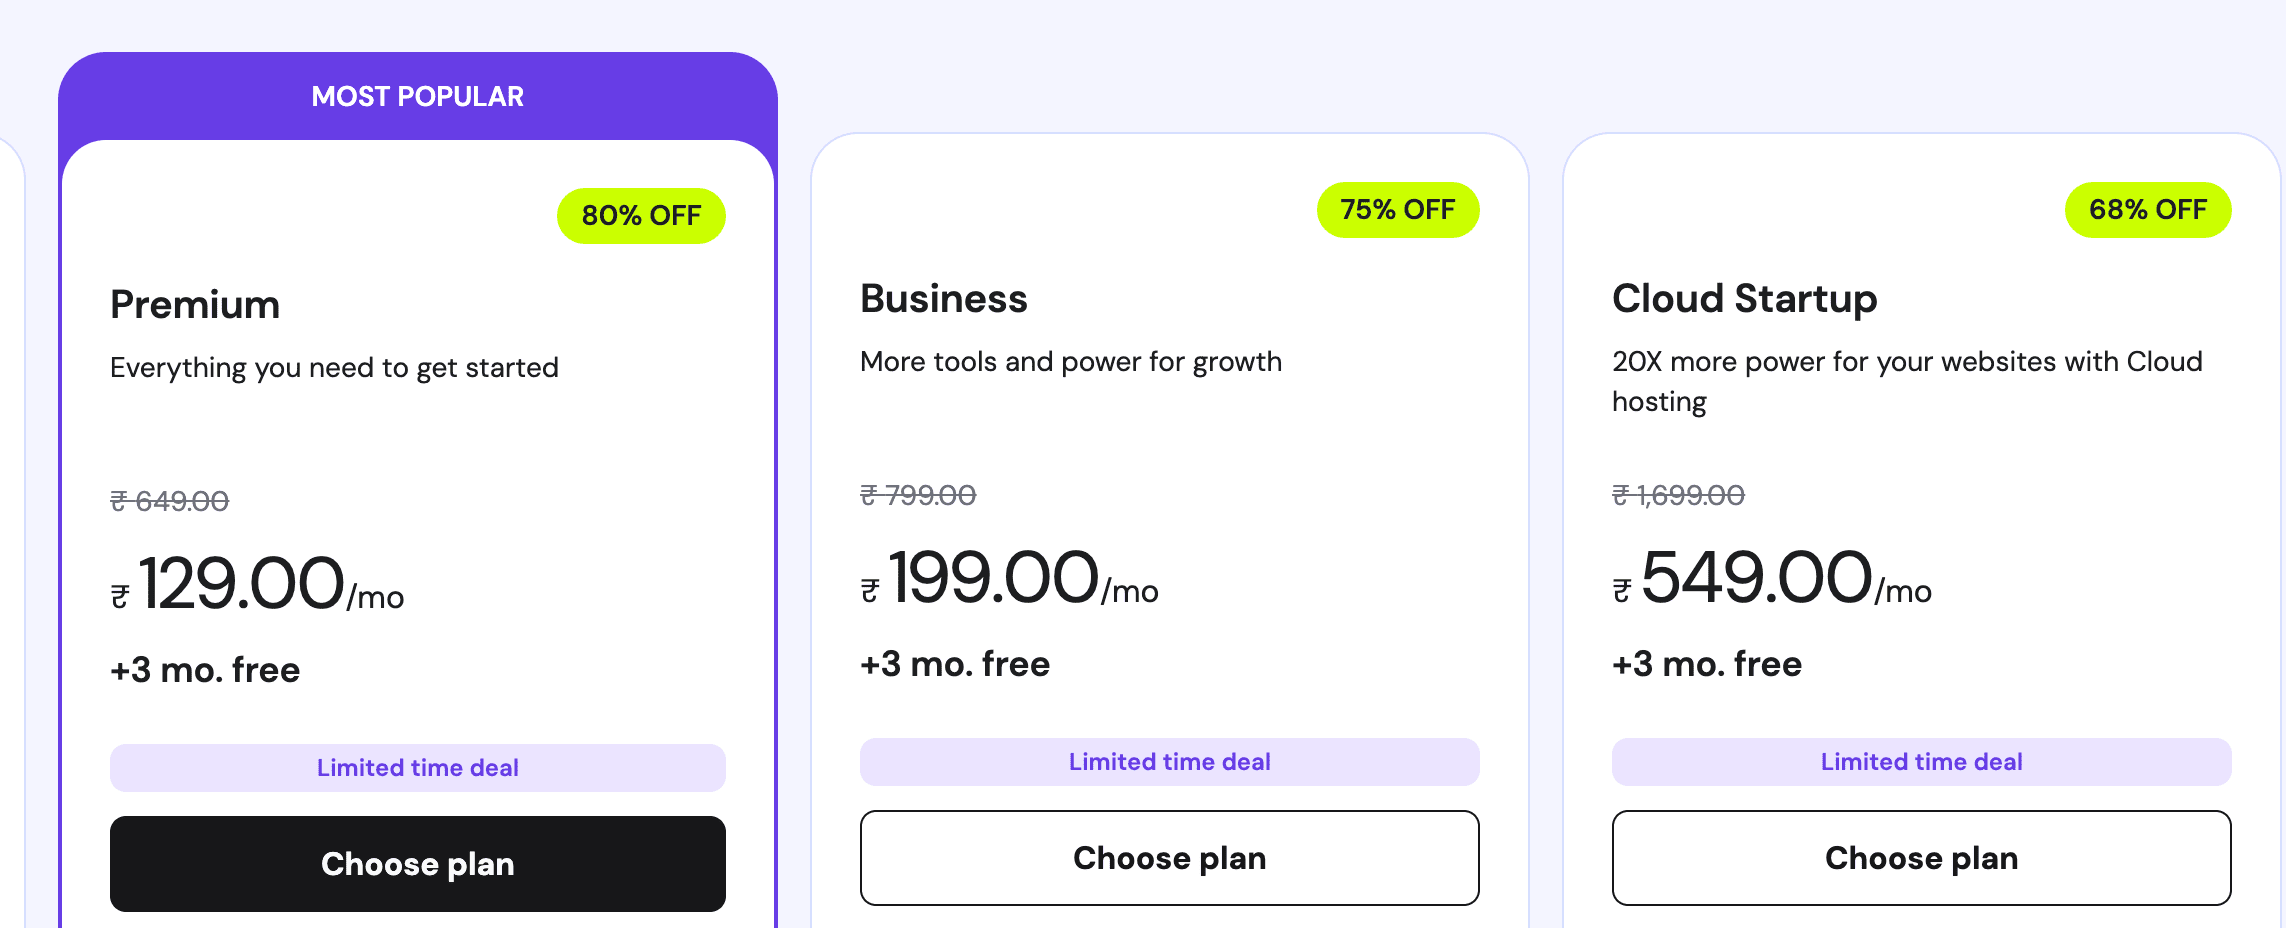Click the 68% OFF badge on Cloud Startup

(2147, 209)
